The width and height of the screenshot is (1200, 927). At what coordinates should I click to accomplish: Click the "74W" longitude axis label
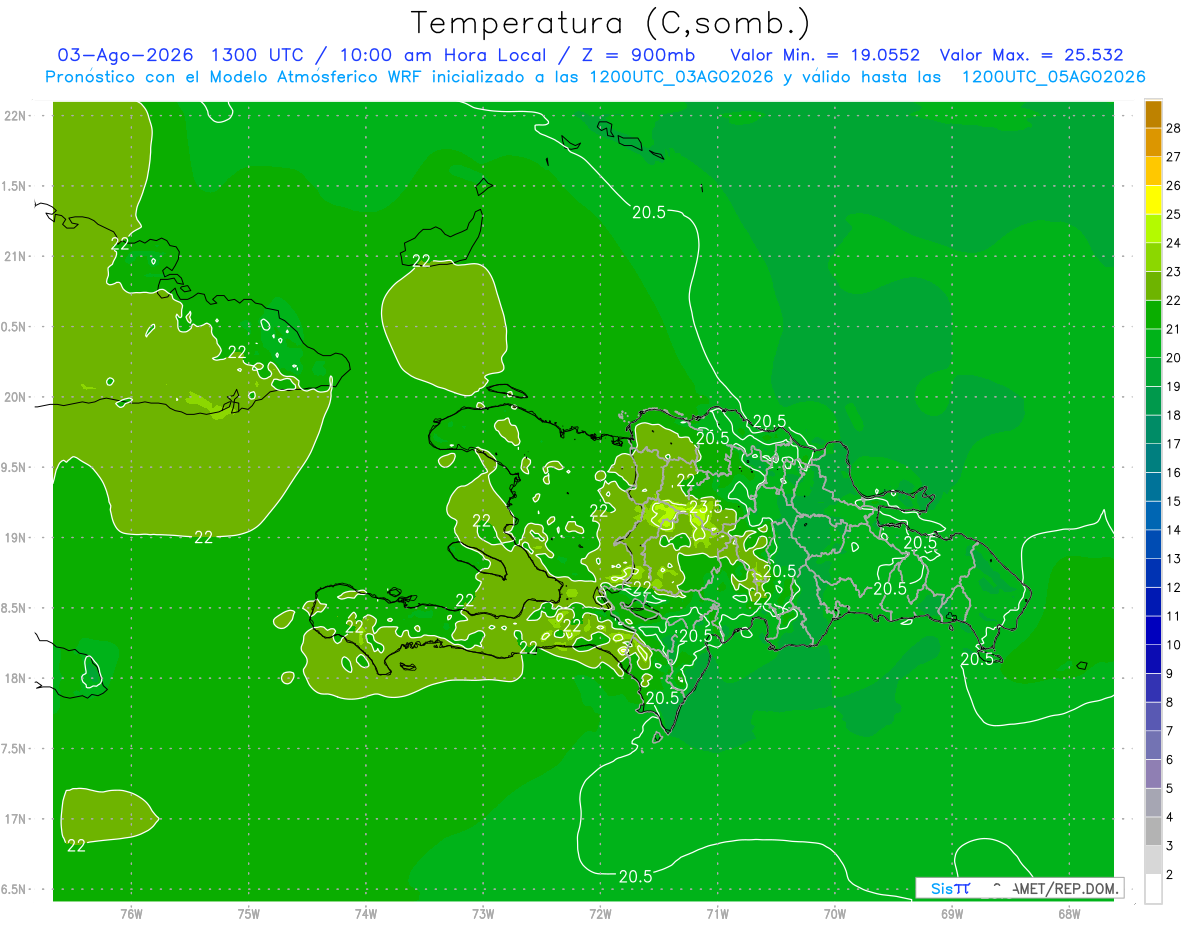point(366,914)
